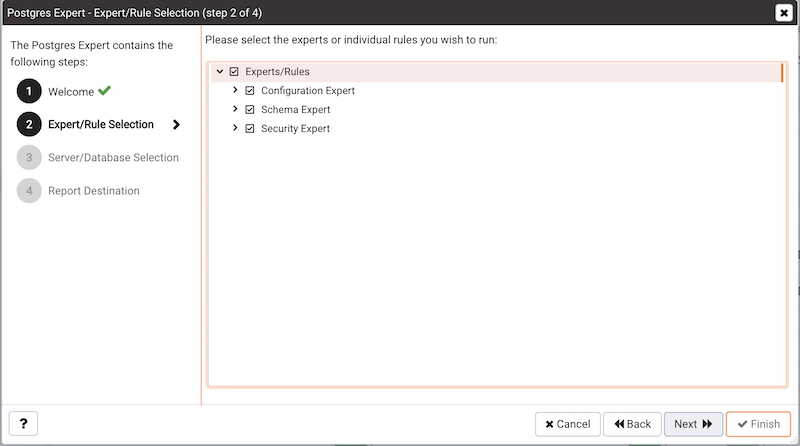The width and height of the screenshot is (800, 446).
Task: Click the step 4 number circle
Action: coord(29,191)
